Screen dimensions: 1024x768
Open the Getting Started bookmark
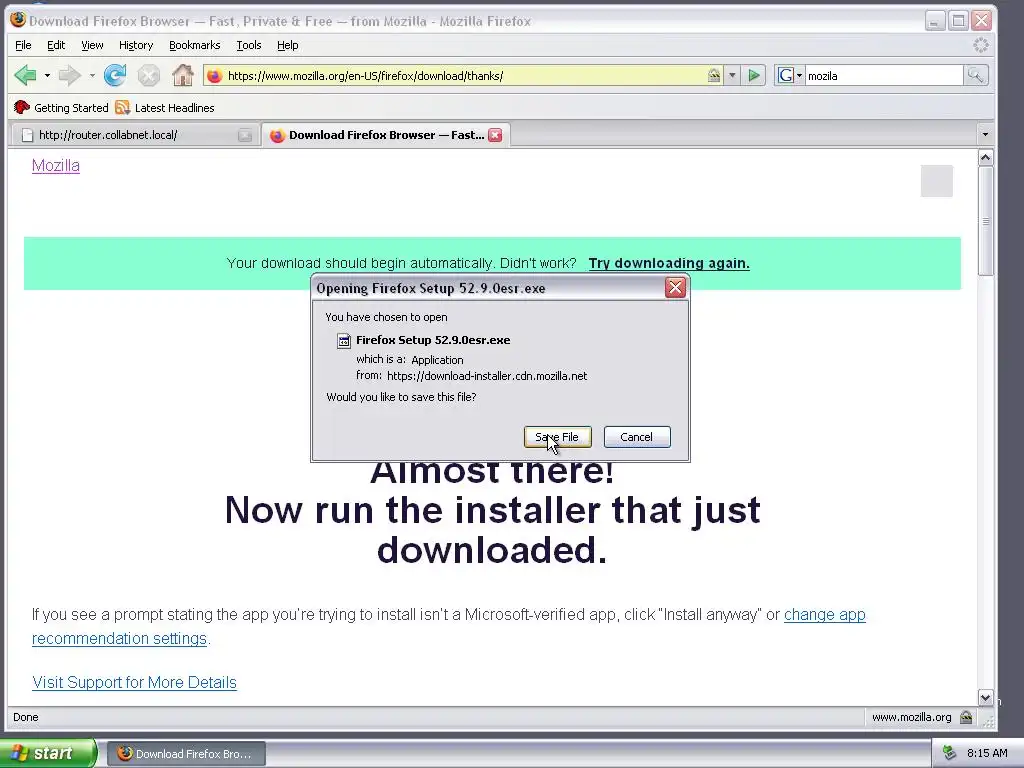coord(61,108)
